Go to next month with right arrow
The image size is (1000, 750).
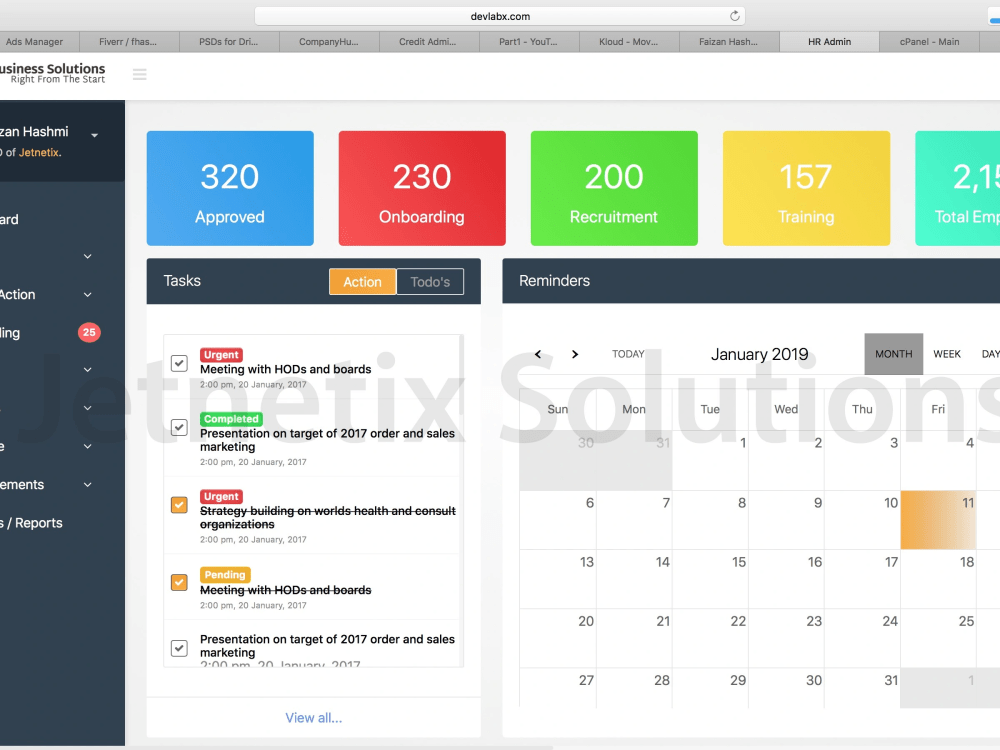575,354
